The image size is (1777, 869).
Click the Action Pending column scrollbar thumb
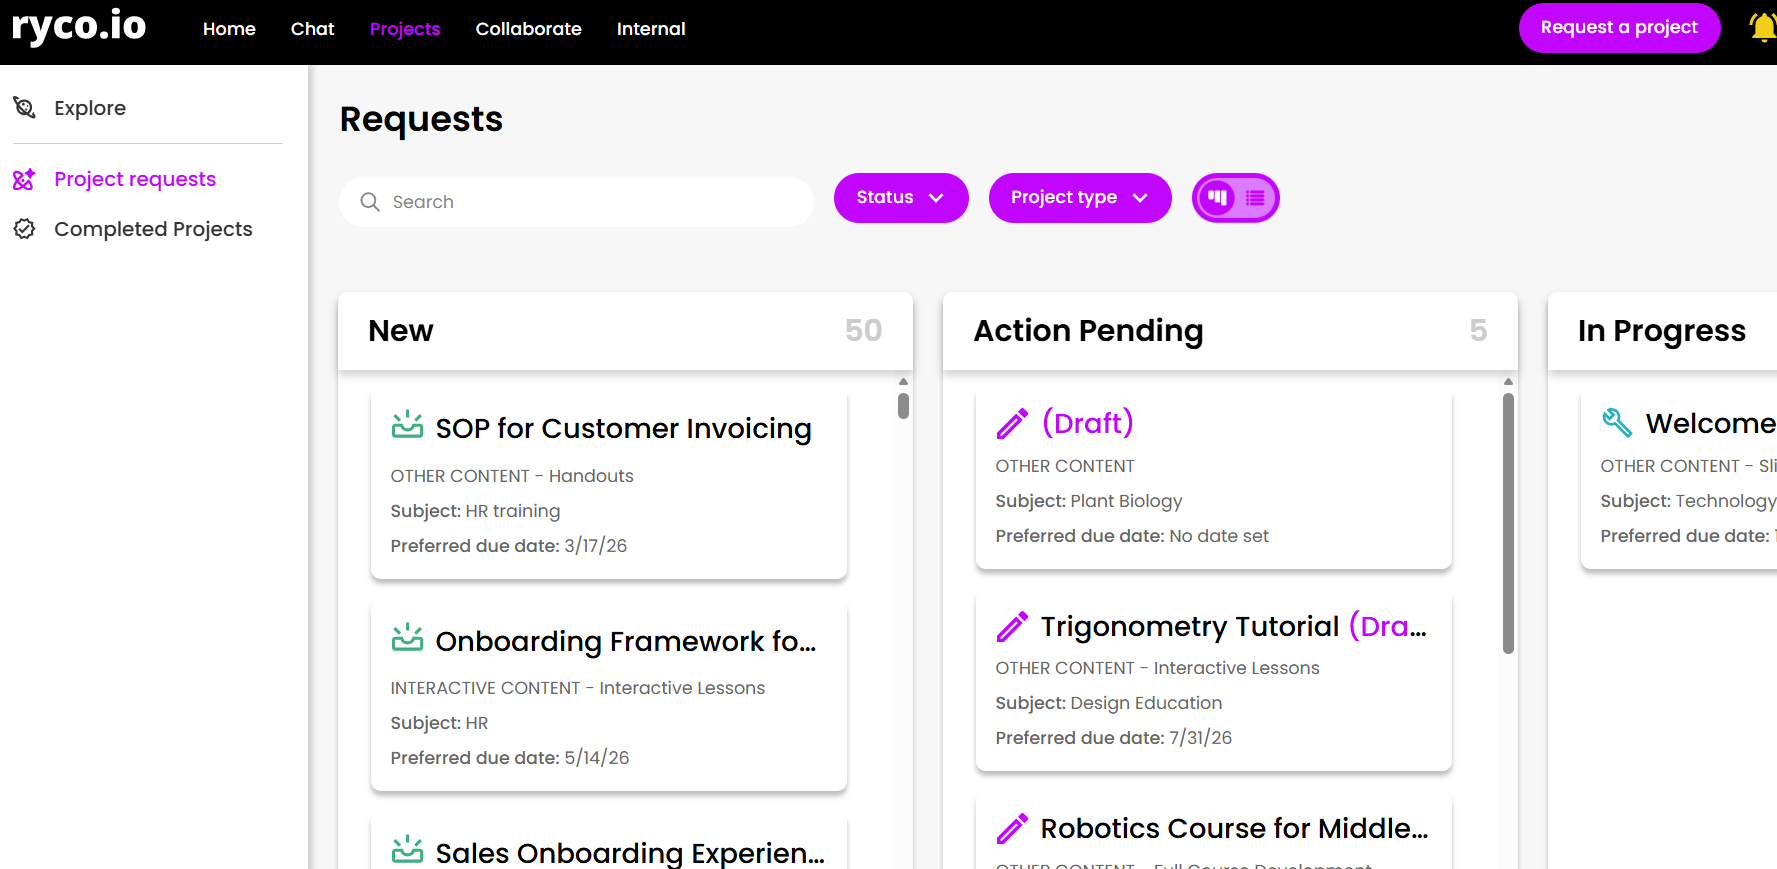pyautogui.click(x=1508, y=523)
